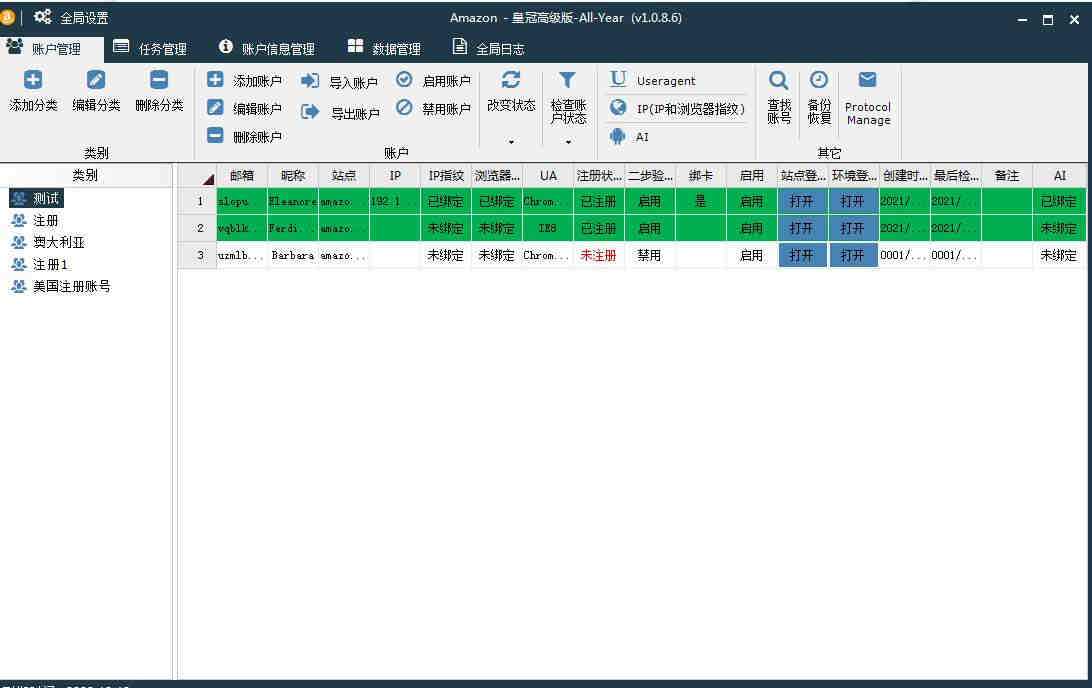Click the Barbara nickname cell
This screenshot has width=1092, height=688.
pyautogui.click(x=292, y=256)
